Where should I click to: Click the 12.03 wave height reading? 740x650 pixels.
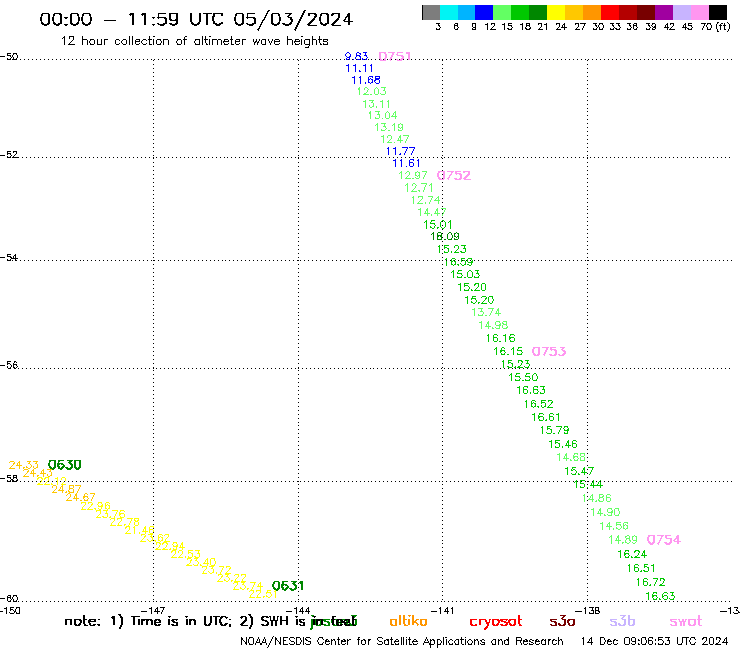pos(371,92)
